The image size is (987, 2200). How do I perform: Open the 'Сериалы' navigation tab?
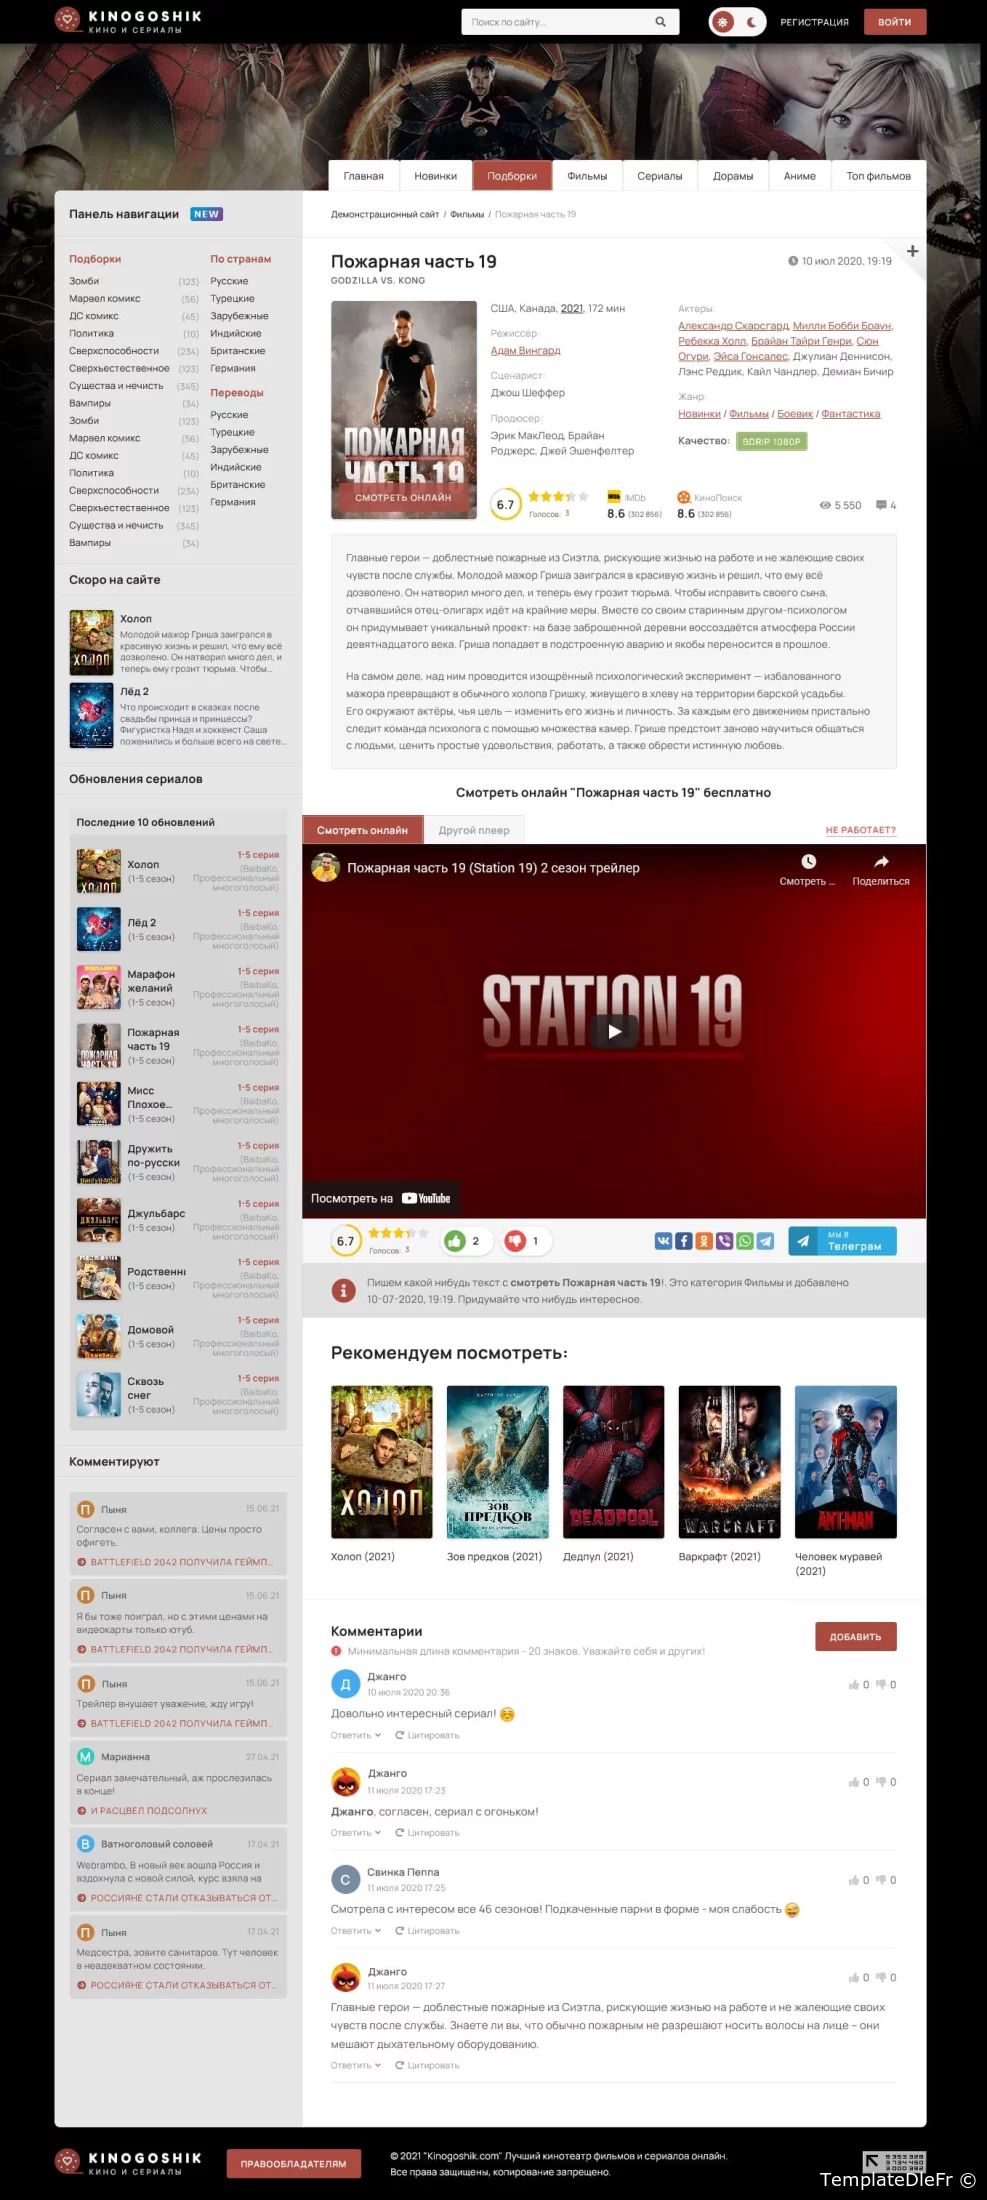(x=659, y=176)
